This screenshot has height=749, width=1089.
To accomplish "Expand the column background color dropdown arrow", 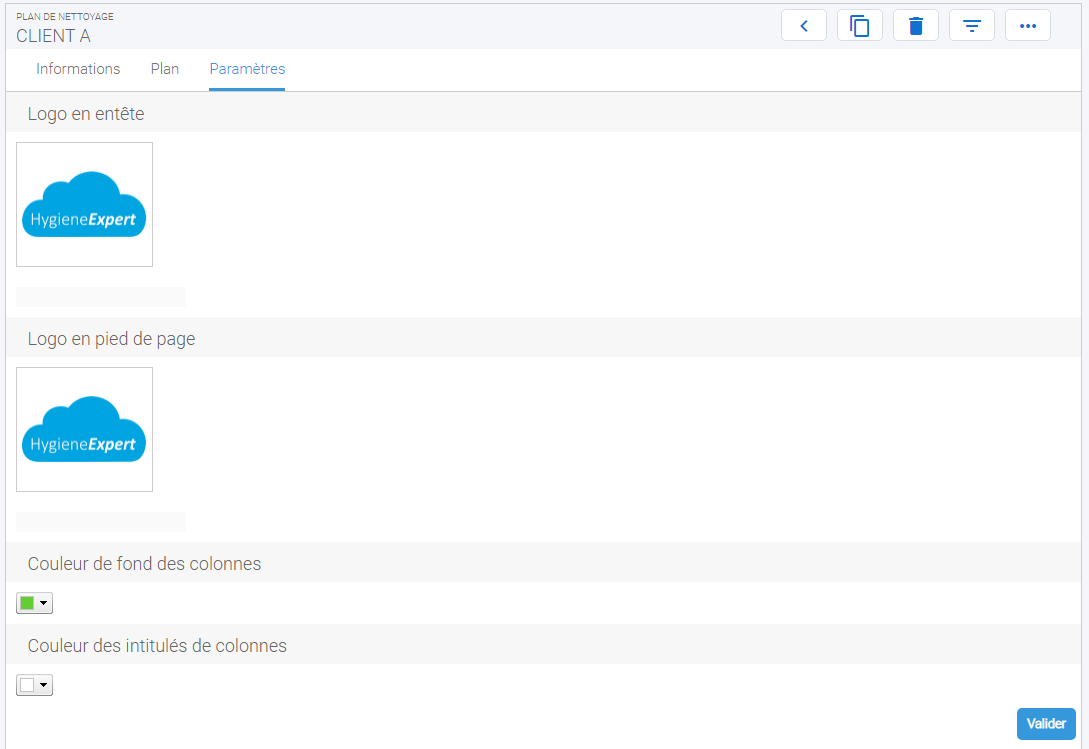I will [x=44, y=603].
